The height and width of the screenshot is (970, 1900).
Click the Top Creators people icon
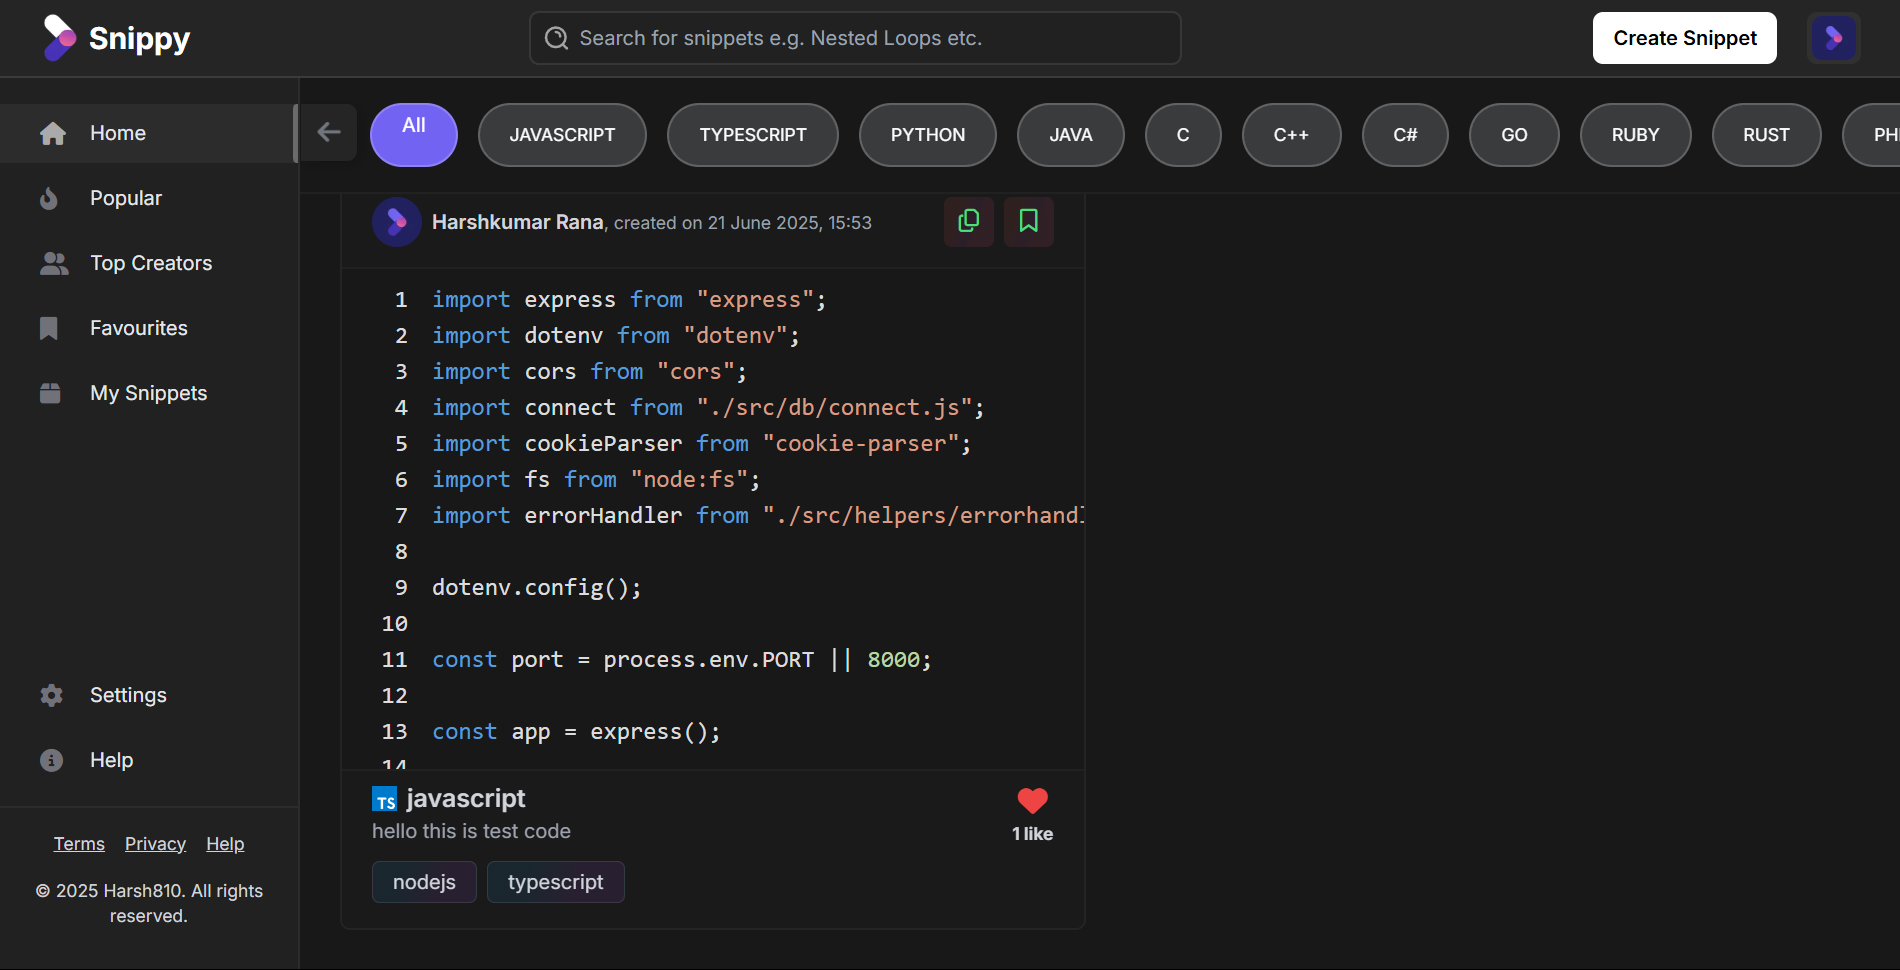tap(54, 263)
